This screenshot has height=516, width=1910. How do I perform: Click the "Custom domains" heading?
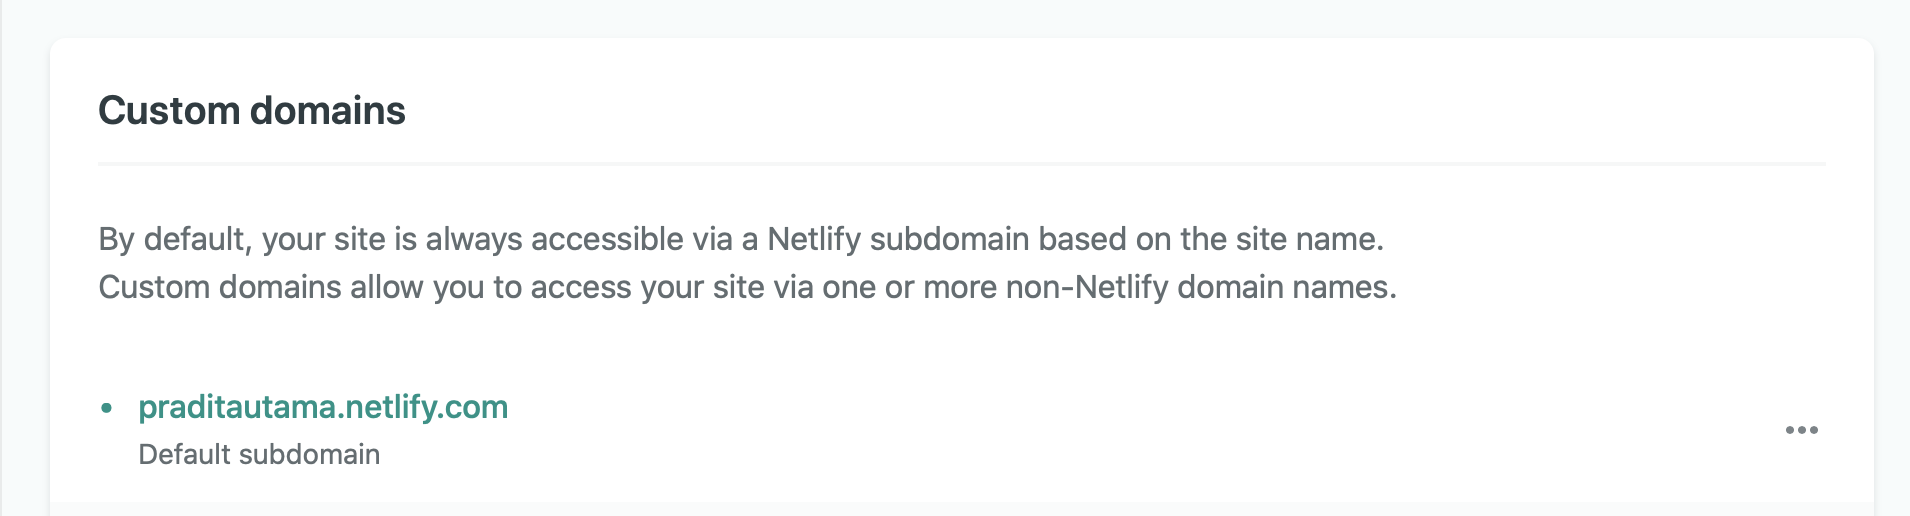coord(252,111)
